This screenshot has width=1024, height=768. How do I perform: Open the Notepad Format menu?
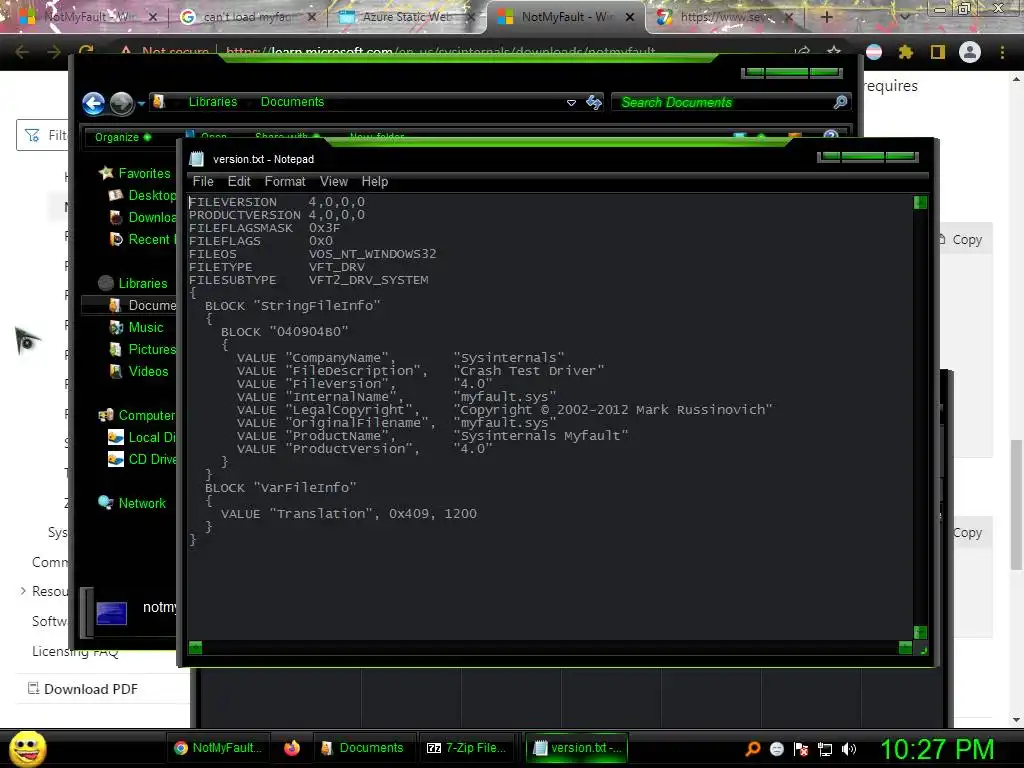click(x=285, y=182)
